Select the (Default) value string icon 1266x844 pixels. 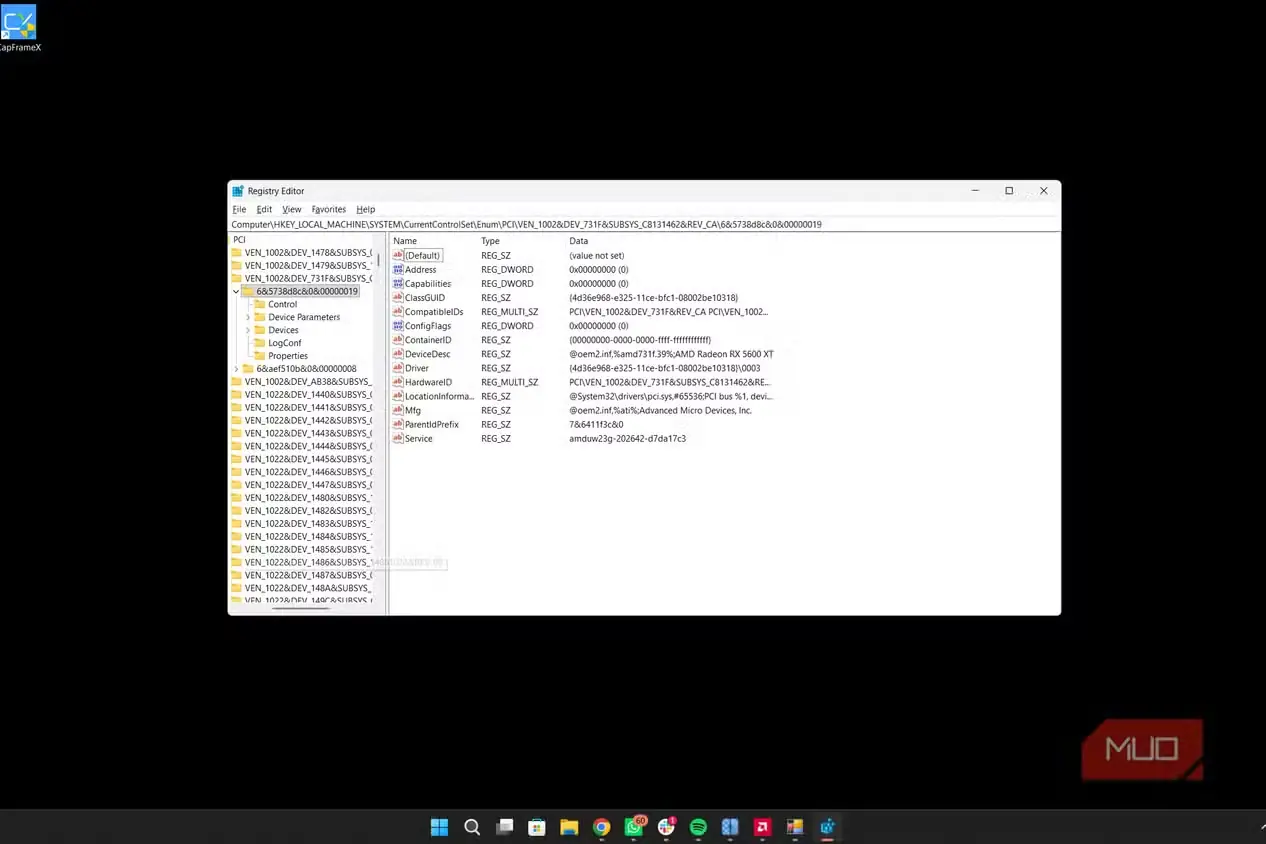tap(398, 255)
